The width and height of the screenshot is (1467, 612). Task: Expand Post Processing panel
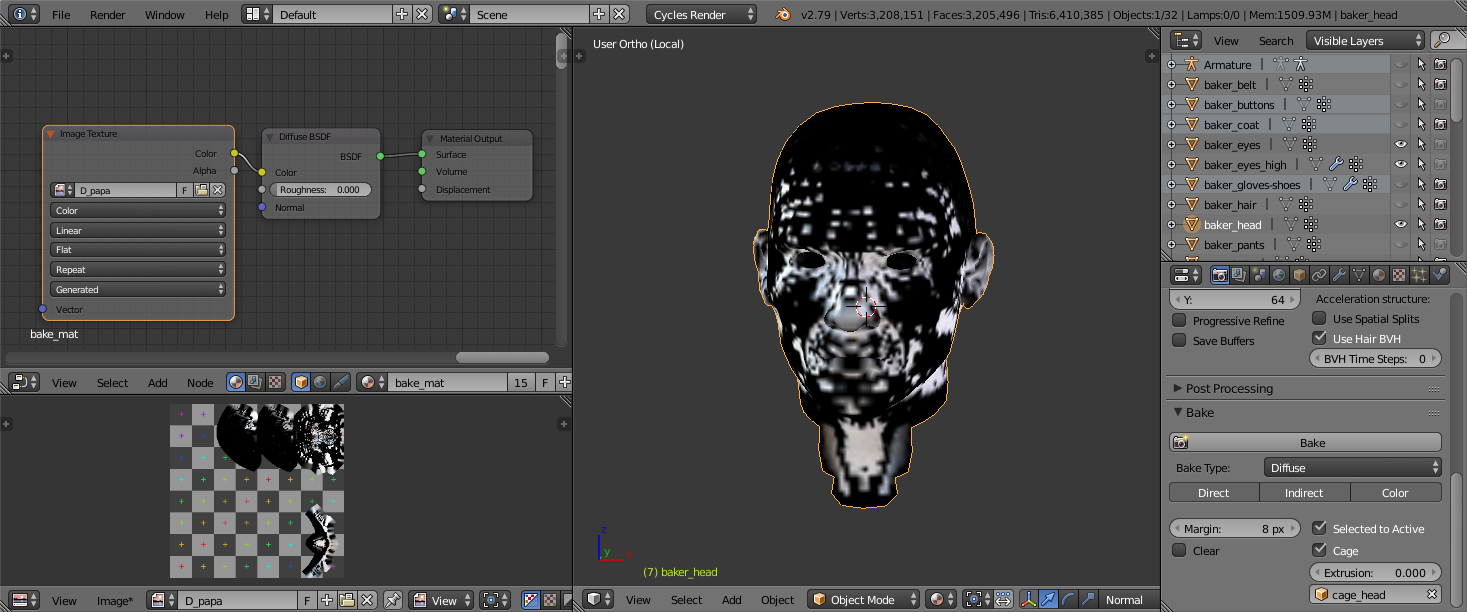[x=1177, y=388]
